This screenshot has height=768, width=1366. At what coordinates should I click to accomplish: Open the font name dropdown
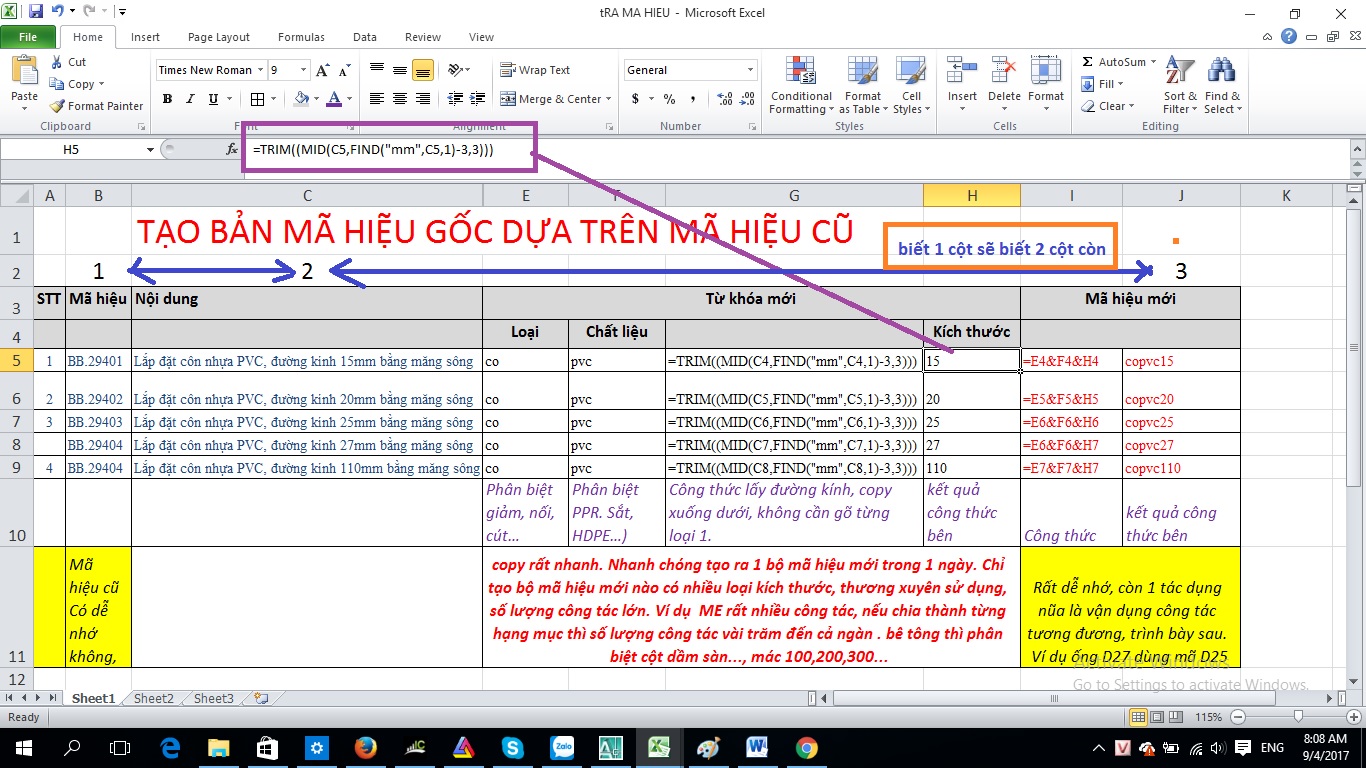(260, 70)
